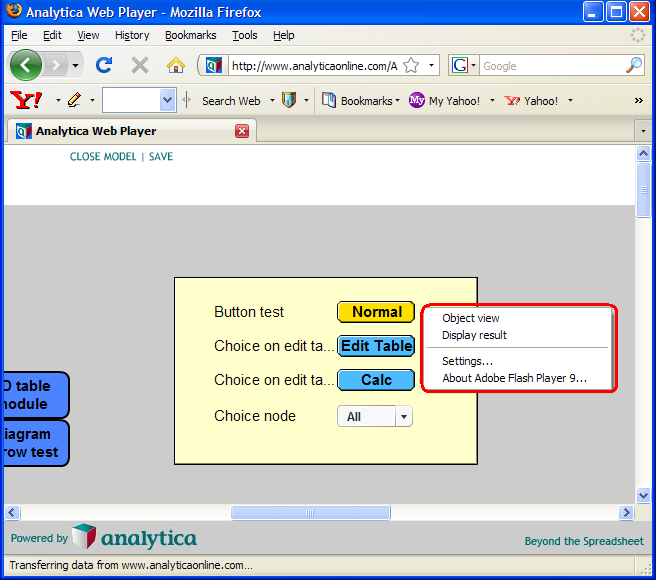The image size is (656, 580).
Task: Click the CLOSE MODEL link
Action: (x=103, y=157)
